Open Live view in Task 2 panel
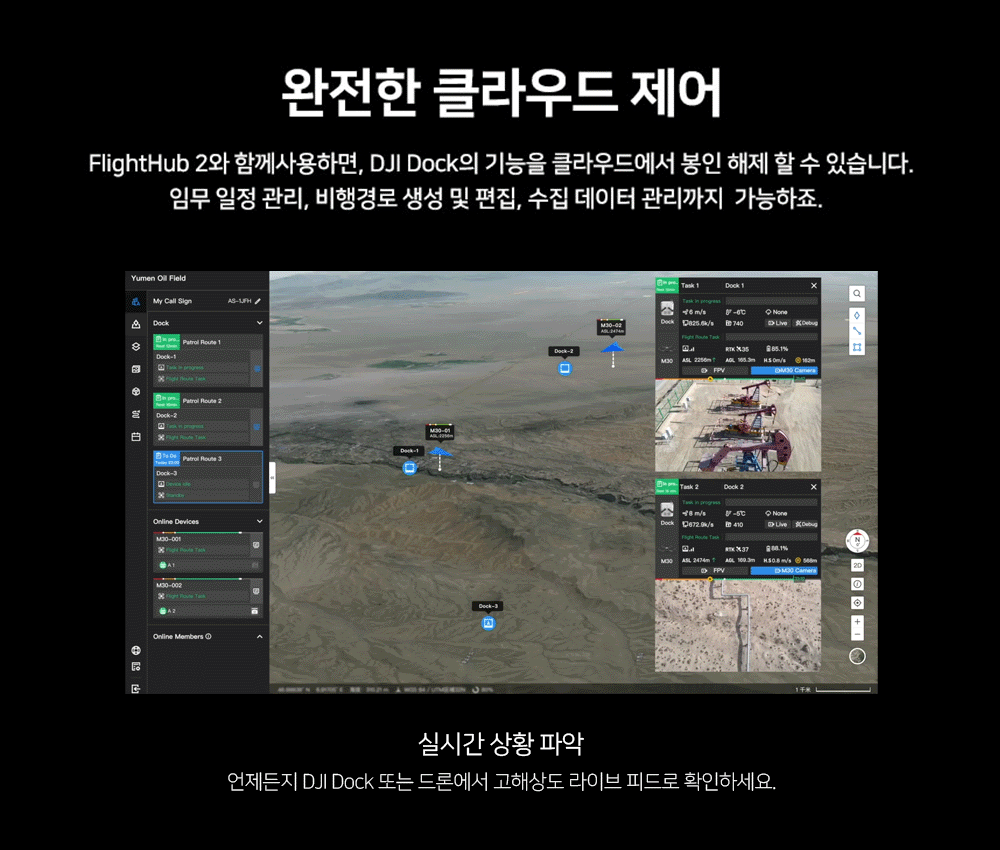The width and height of the screenshot is (1000, 850). [777, 524]
